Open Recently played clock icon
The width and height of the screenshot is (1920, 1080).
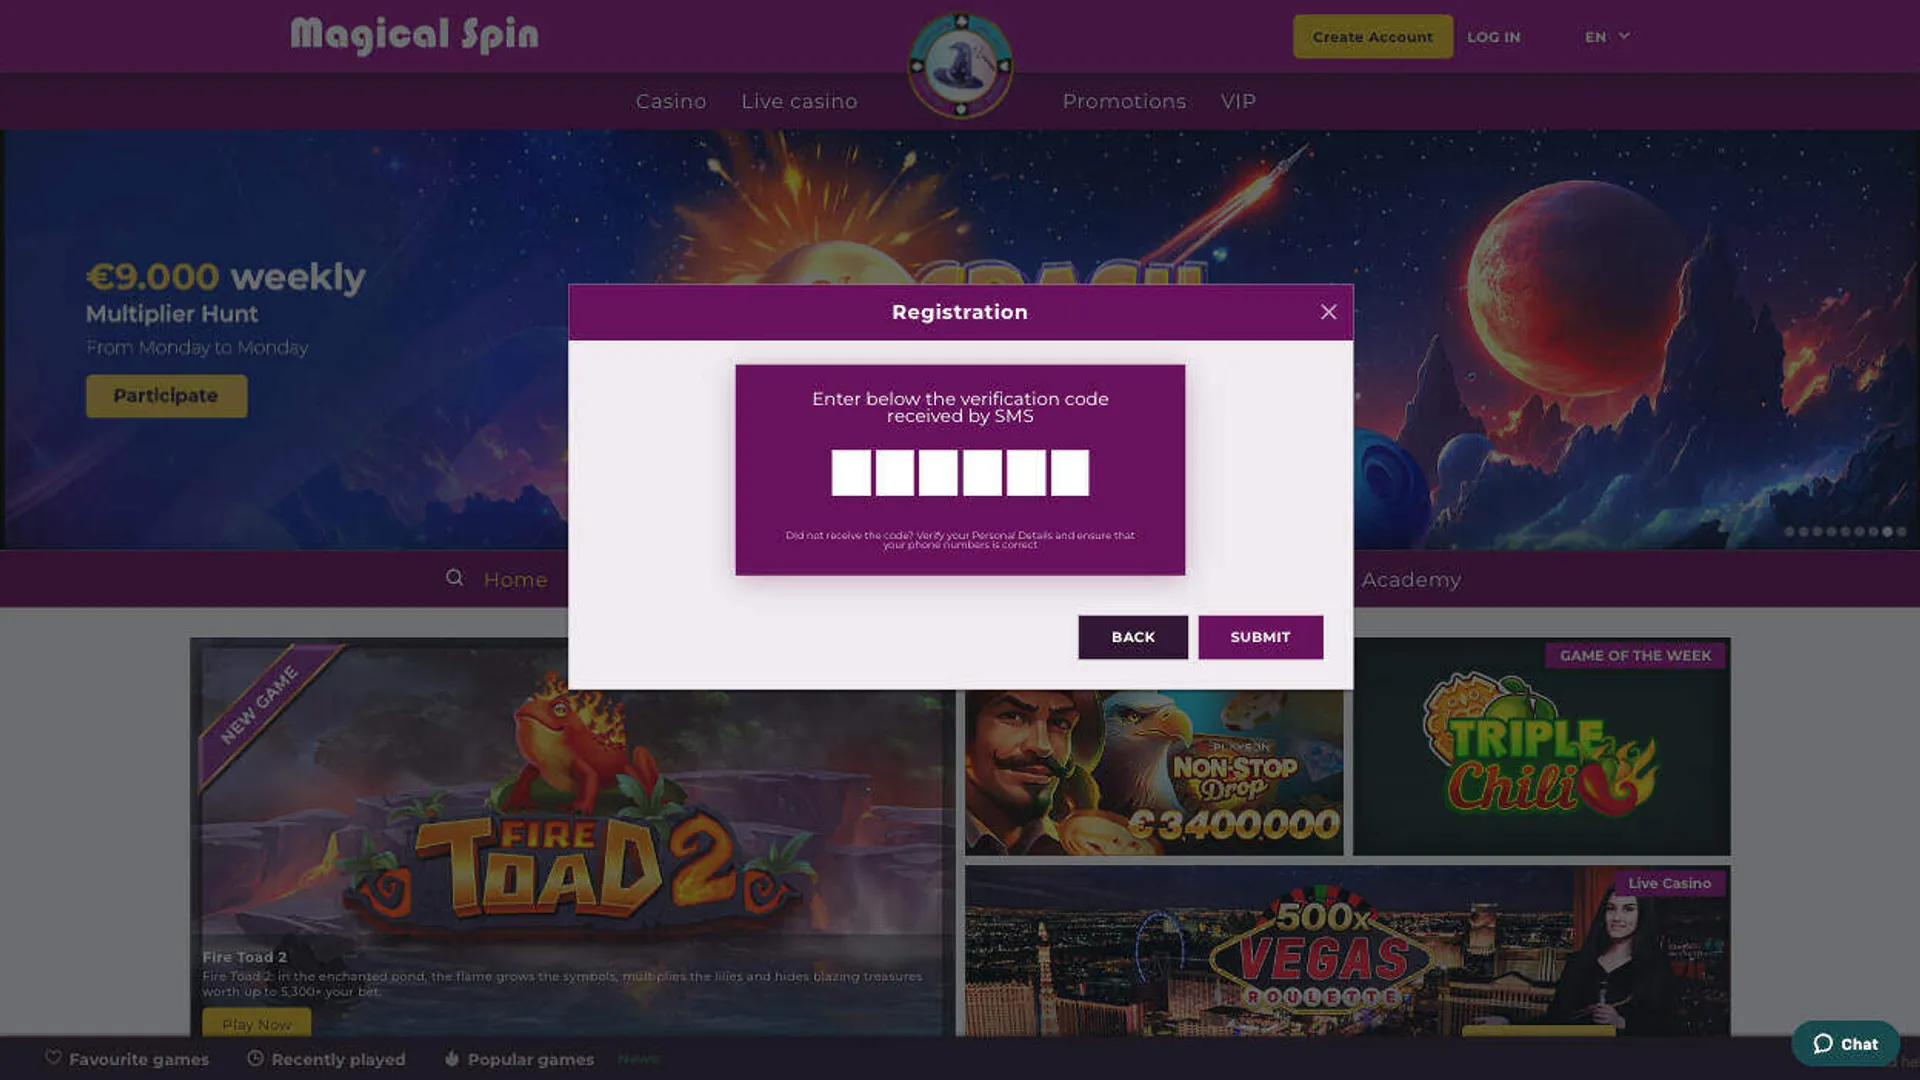tap(256, 1058)
